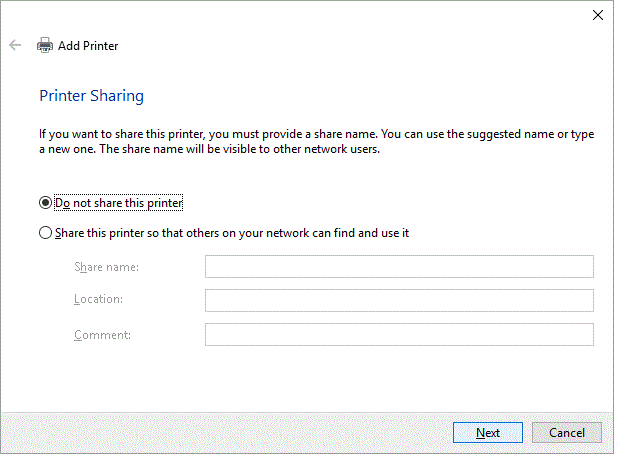Click the 'Comment:' field label
The height and width of the screenshot is (456, 644).
(x=101, y=334)
